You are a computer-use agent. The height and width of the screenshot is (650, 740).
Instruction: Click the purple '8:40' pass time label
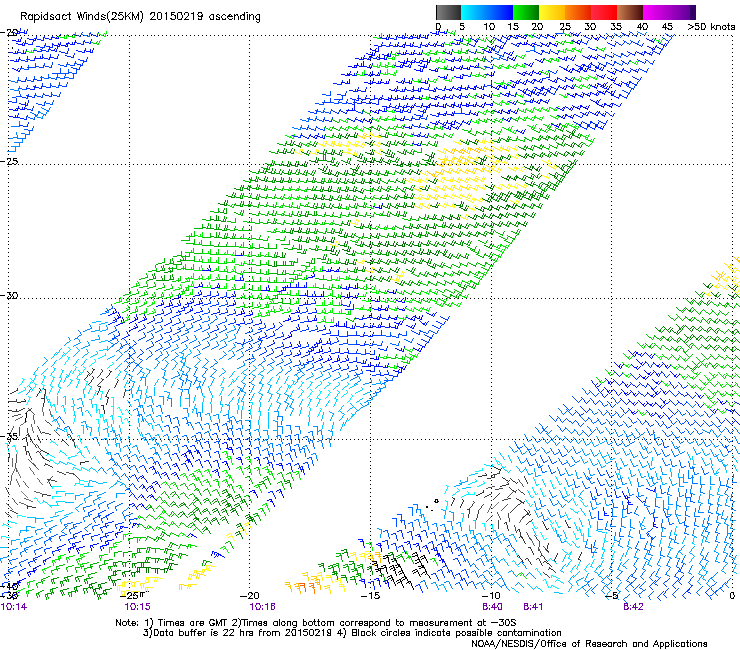pyautogui.click(x=492, y=607)
